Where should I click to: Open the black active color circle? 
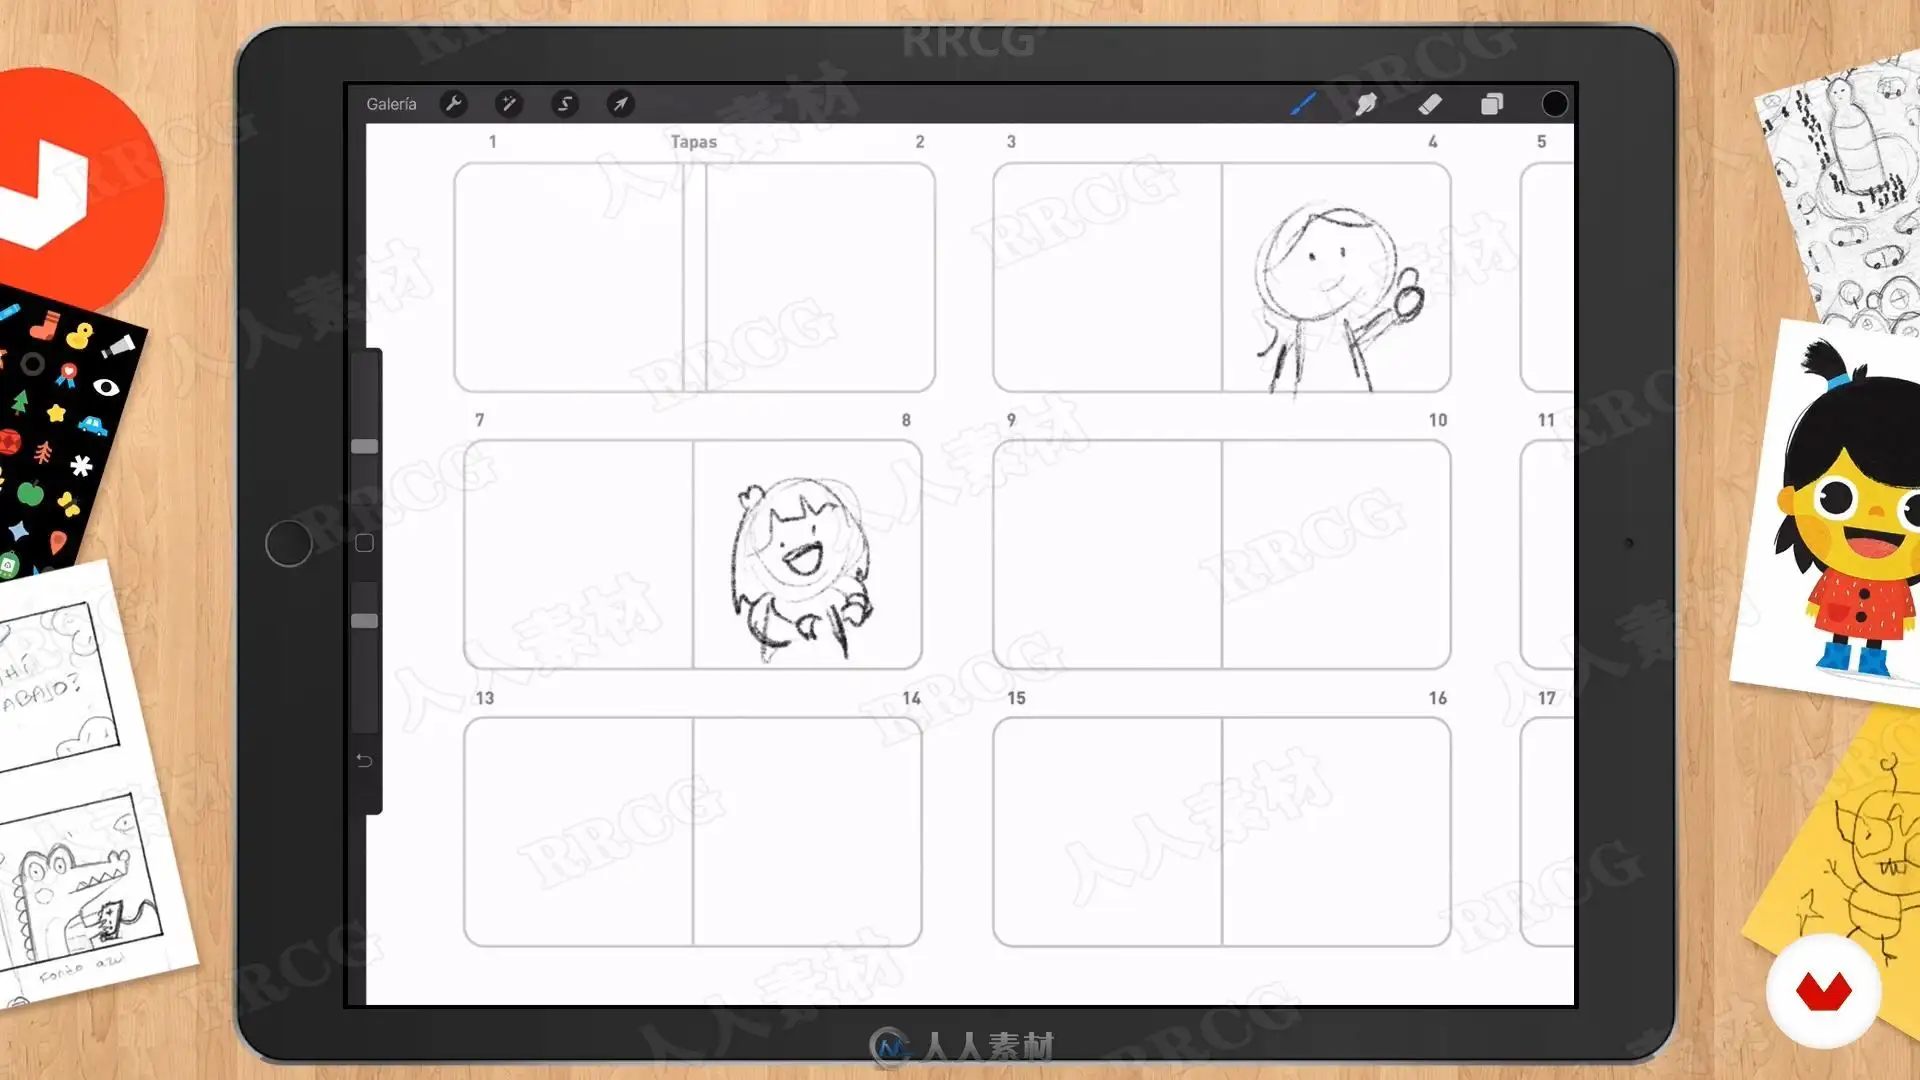click(1554, 104)
